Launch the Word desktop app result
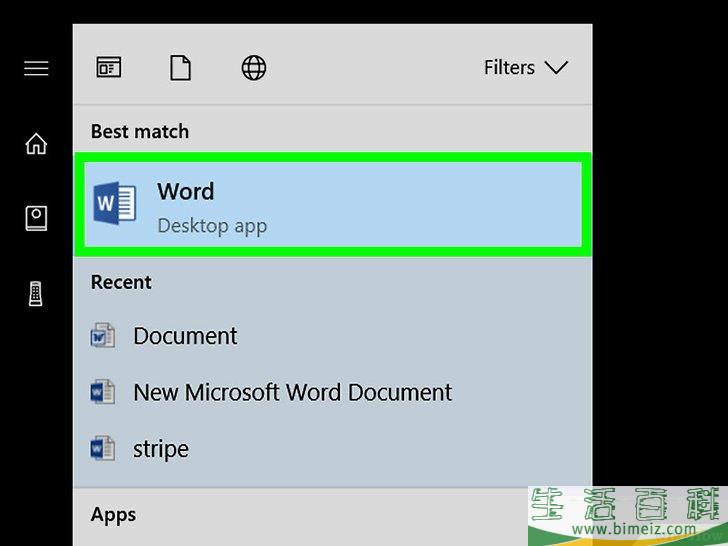Screen dimensions: 728x546 (333, 204)
